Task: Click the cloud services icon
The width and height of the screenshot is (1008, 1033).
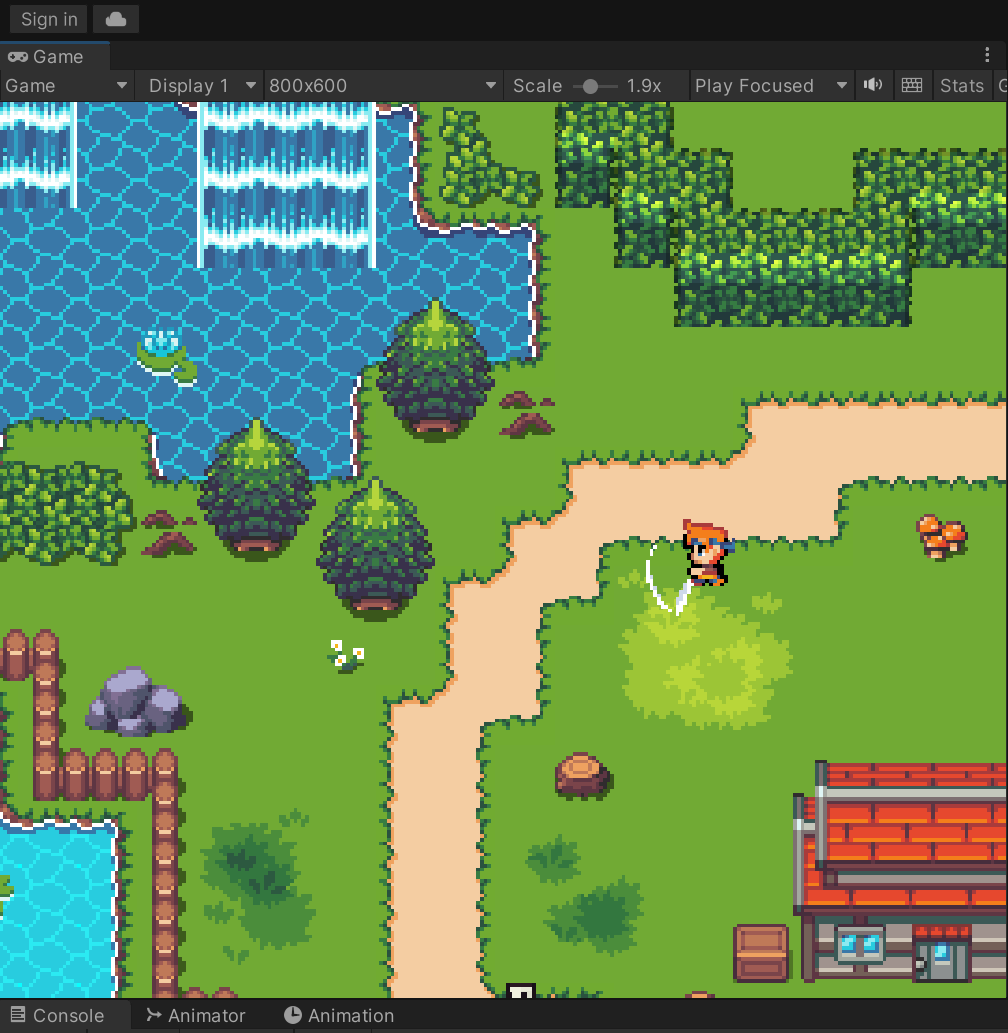Action: point(116,19)
